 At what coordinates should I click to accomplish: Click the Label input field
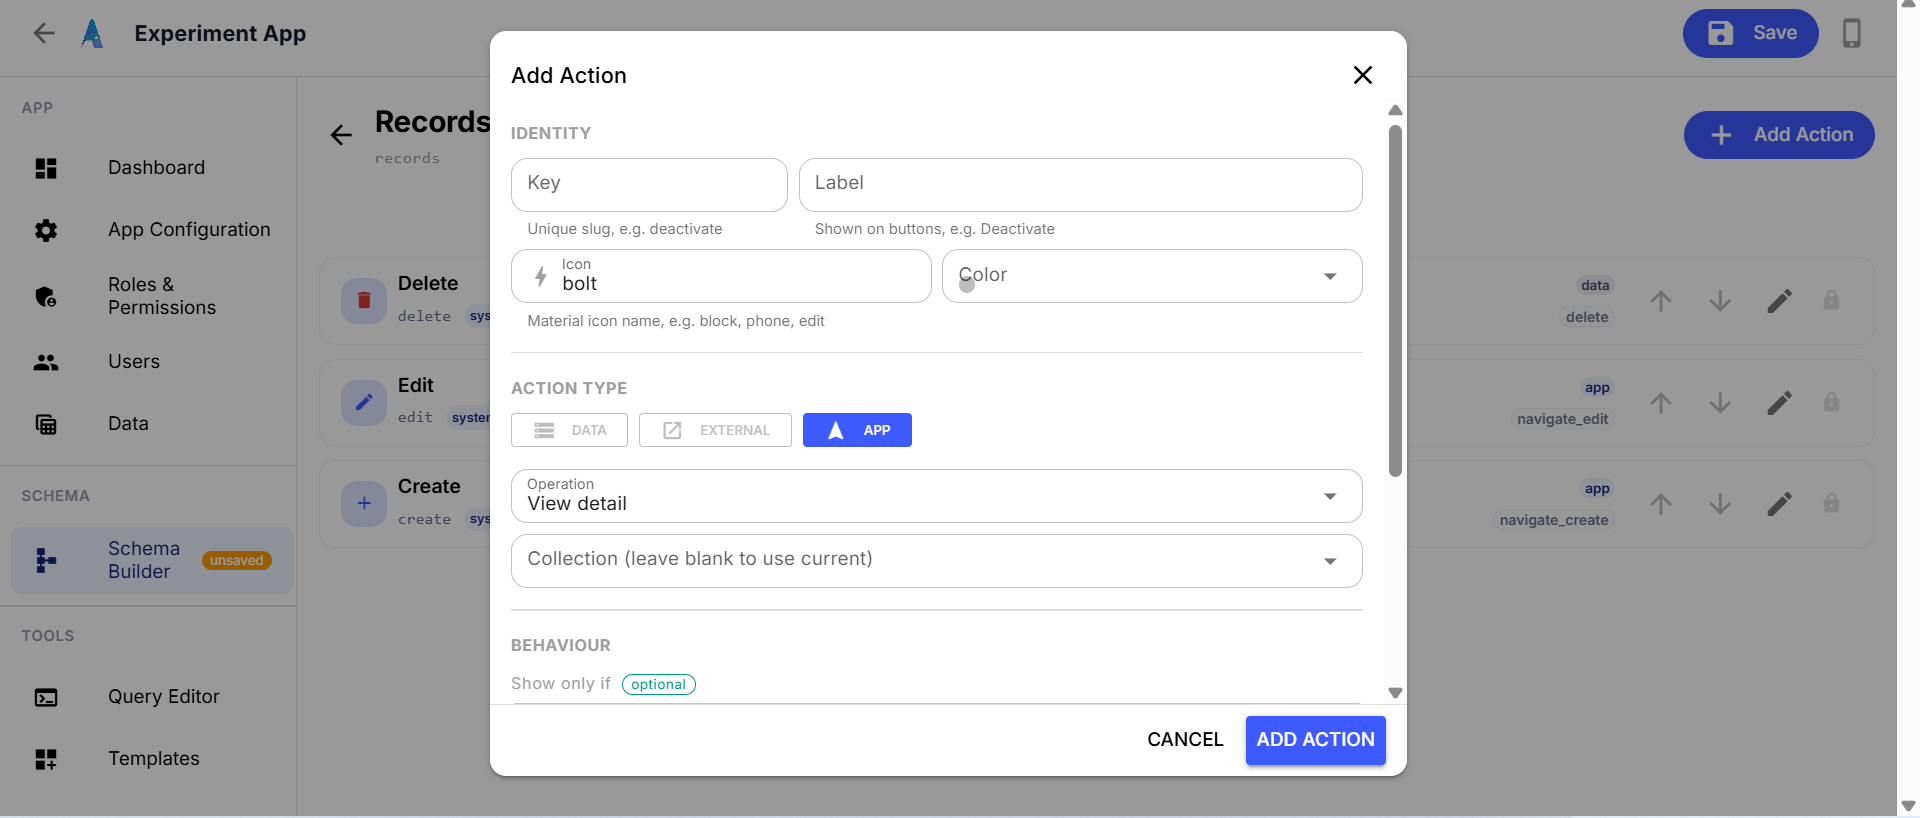click(x=1080, y=185)
